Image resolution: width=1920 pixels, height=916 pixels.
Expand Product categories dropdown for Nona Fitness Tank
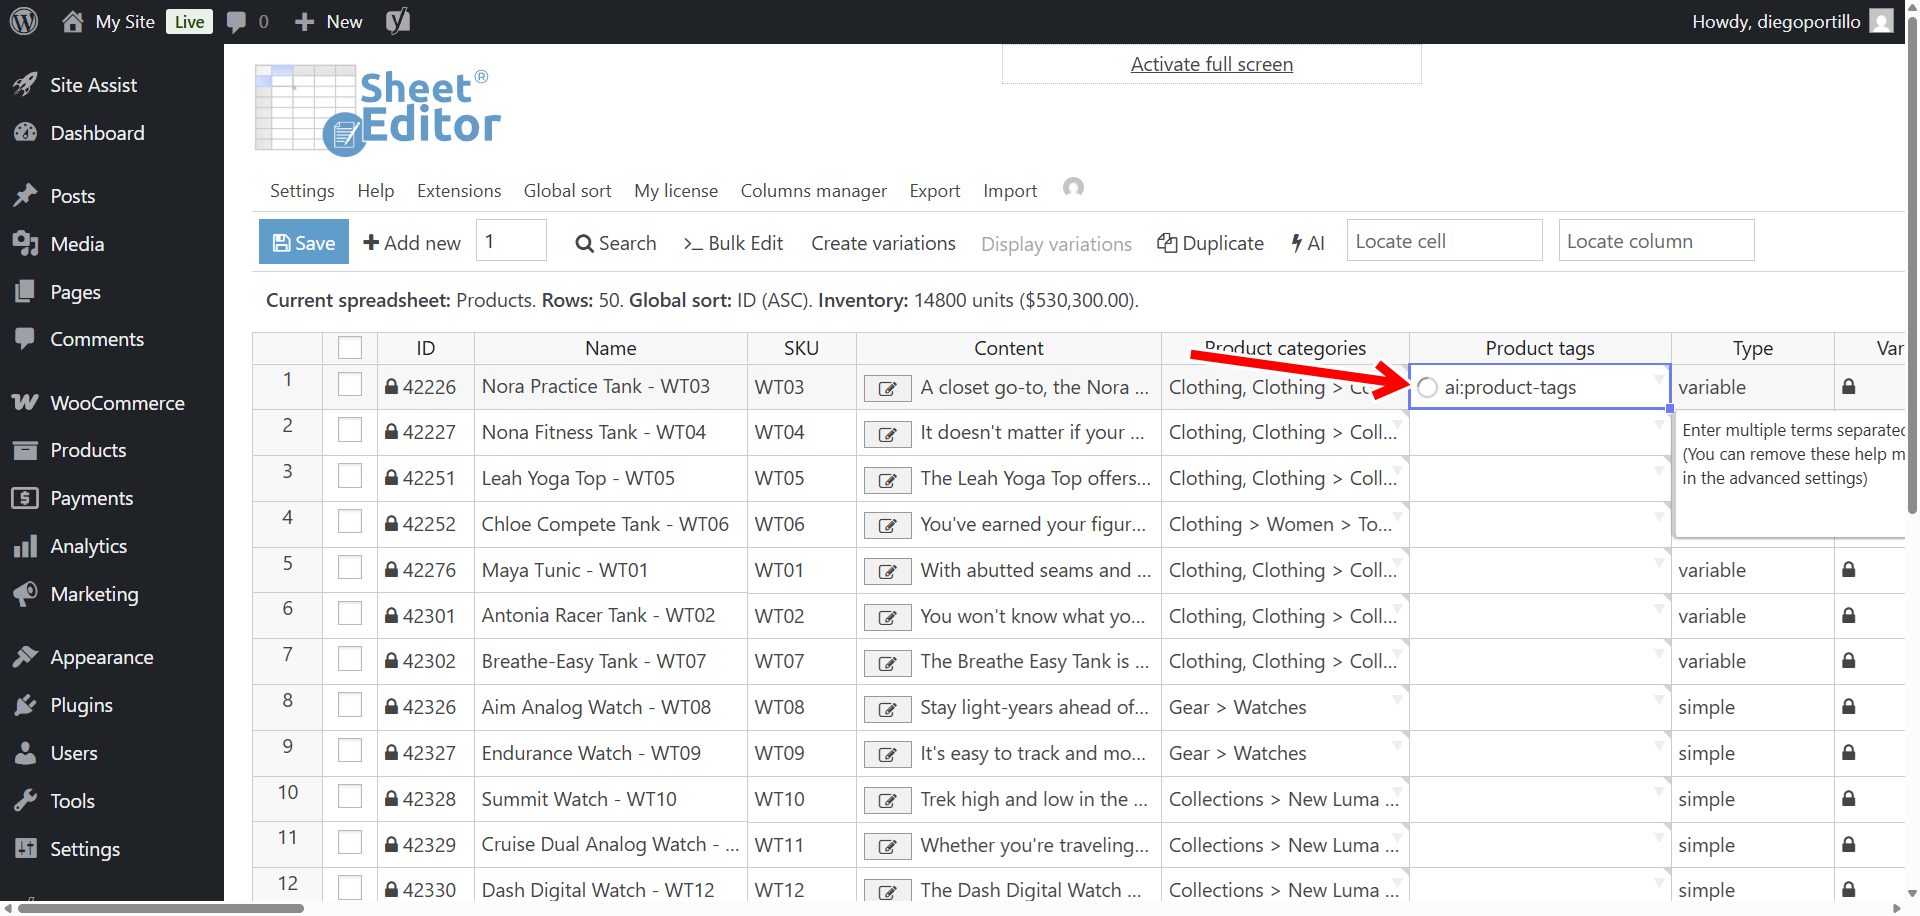coord(1398,424)
